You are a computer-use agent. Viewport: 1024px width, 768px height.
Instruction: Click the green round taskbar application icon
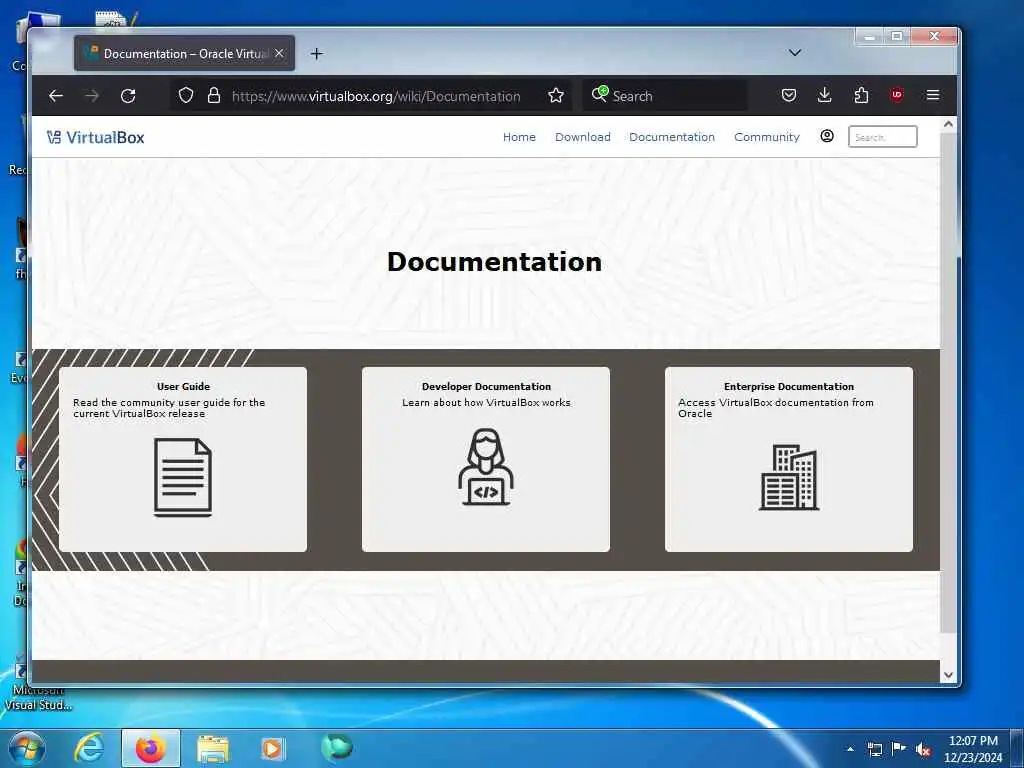pyautogui.click(x=337, y=747)
